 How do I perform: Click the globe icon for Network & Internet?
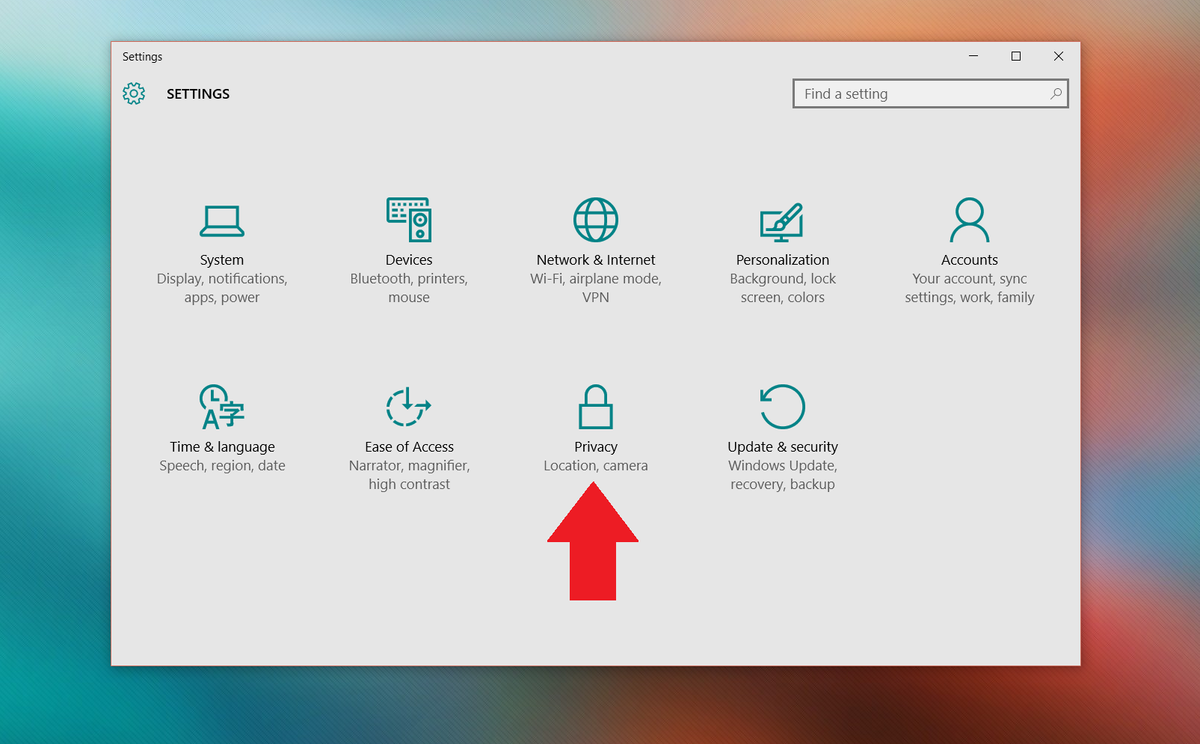tap(595, 220)
